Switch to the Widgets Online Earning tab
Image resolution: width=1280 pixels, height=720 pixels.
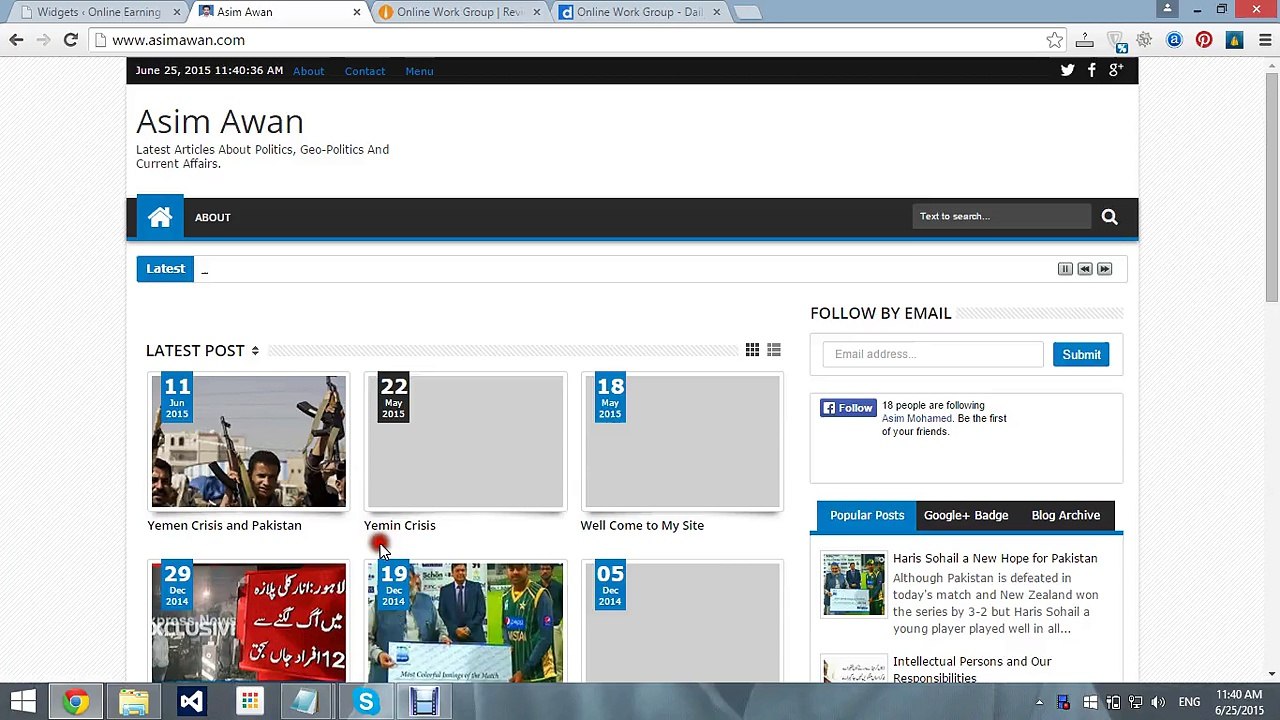pyautogui.click(x=98, y=12)
